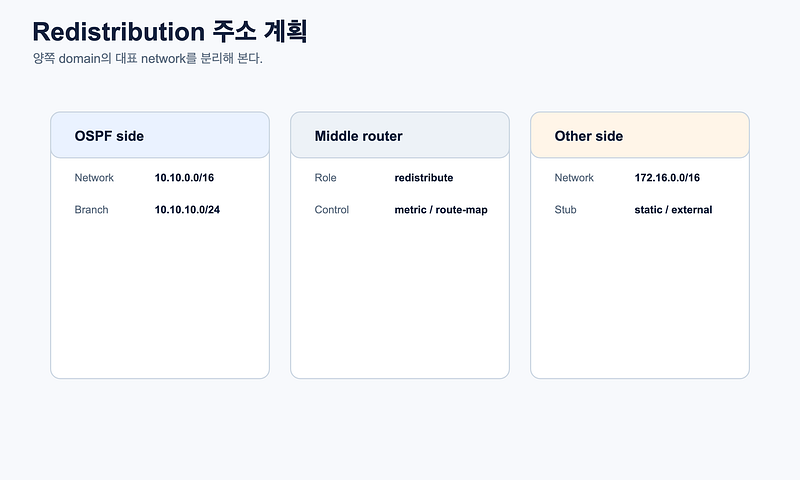Select the static / external stub value
This screenshot has height=480, width=800.
[673, 210]
